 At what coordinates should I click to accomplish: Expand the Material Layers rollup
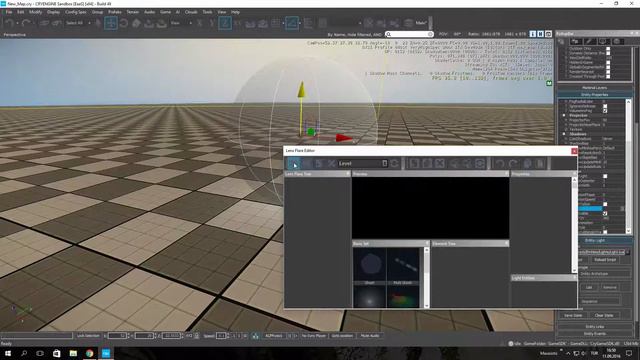tap(594, 88)
